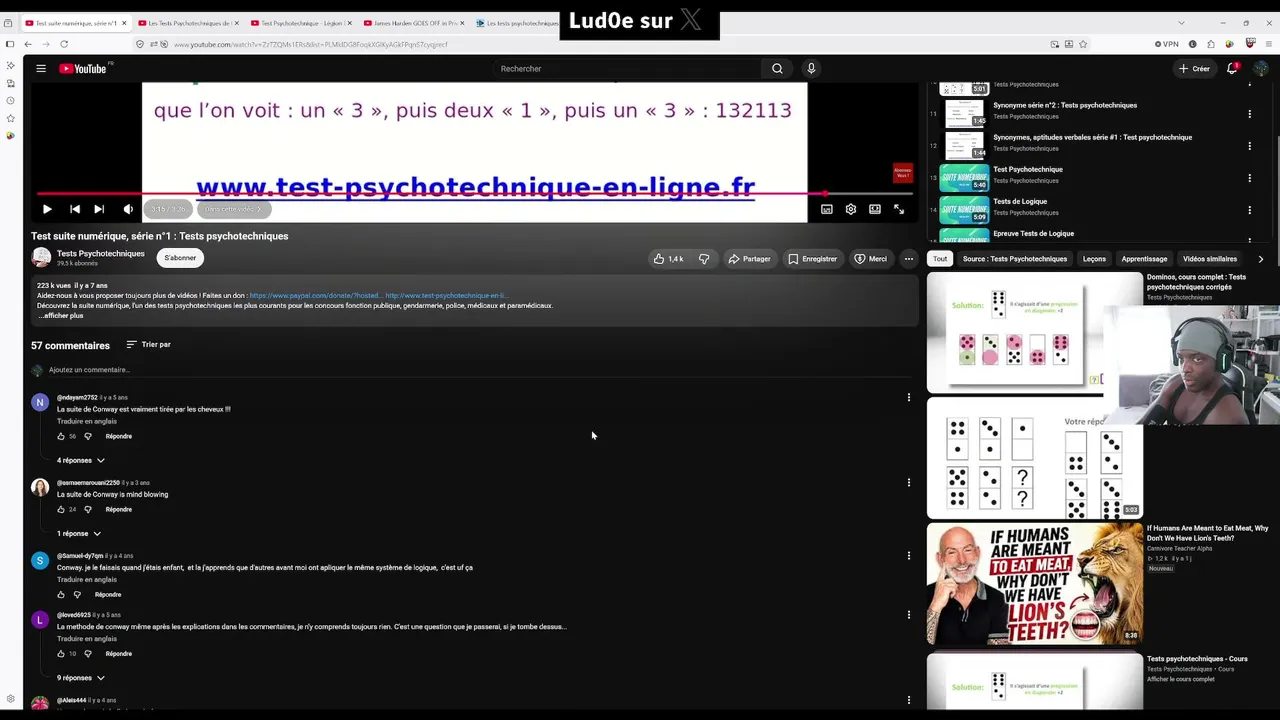Open the lion's teeth video thumbnail
The image size is (1280, 720).
(x=1034, y=584)
